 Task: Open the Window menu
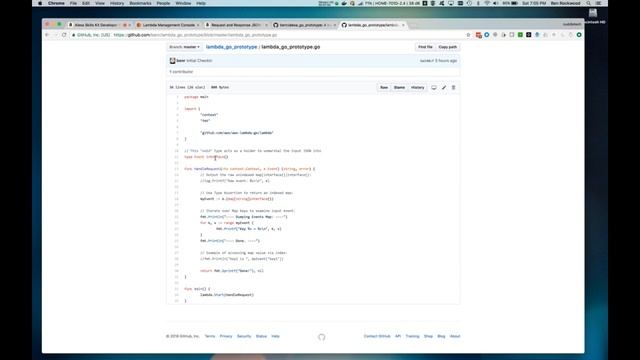(x=183, y=3)
